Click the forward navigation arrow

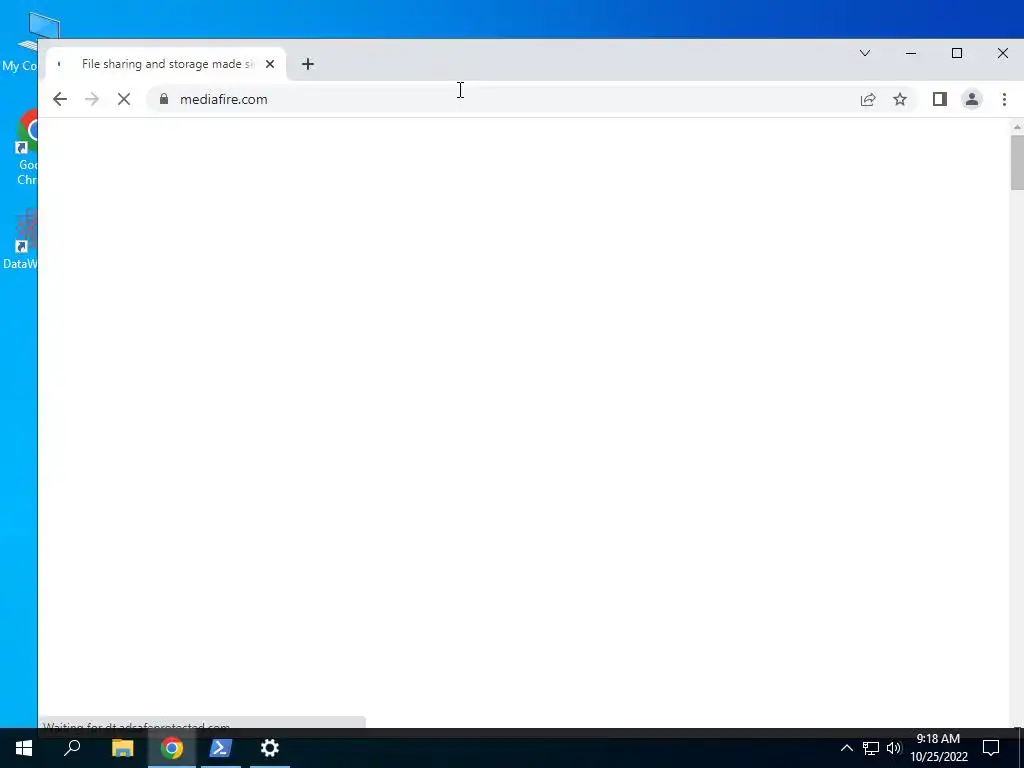point(92,99)
